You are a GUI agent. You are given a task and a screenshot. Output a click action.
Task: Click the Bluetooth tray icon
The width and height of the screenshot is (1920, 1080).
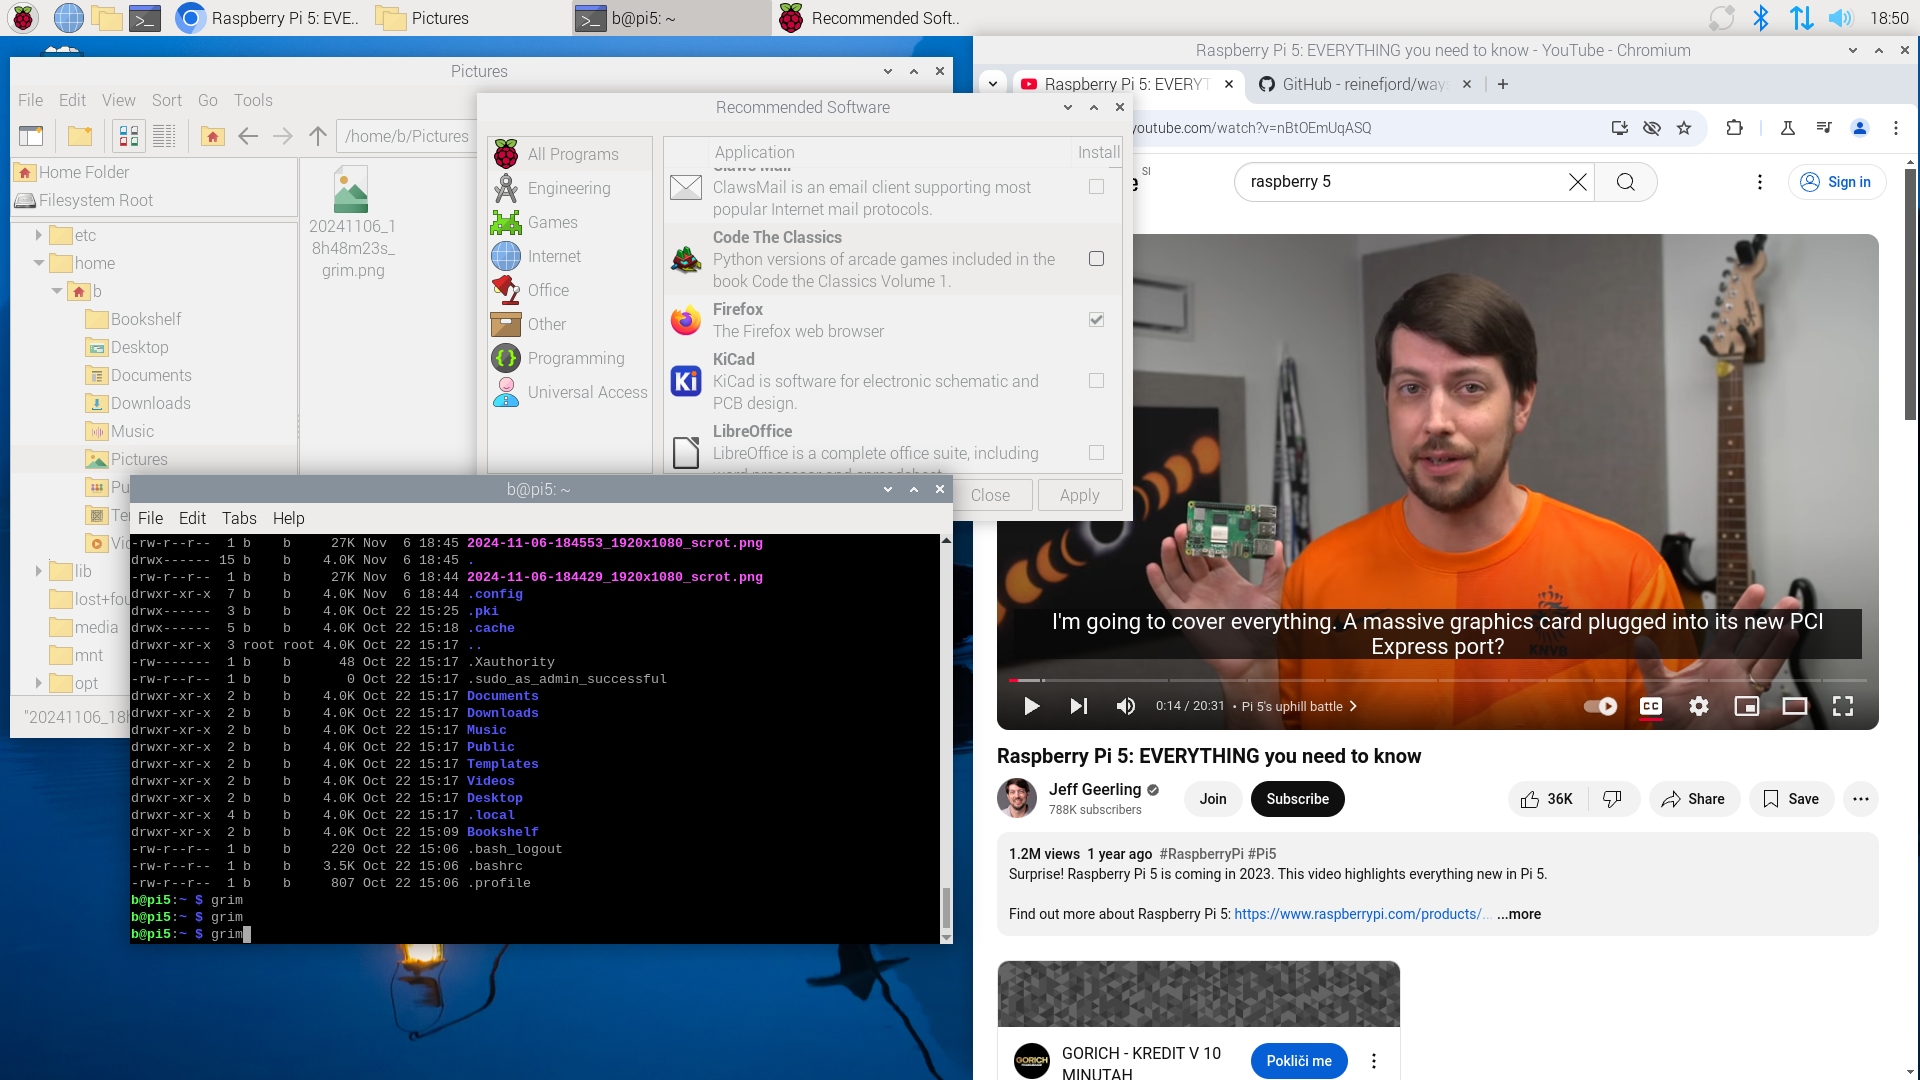coord(1761,18)
